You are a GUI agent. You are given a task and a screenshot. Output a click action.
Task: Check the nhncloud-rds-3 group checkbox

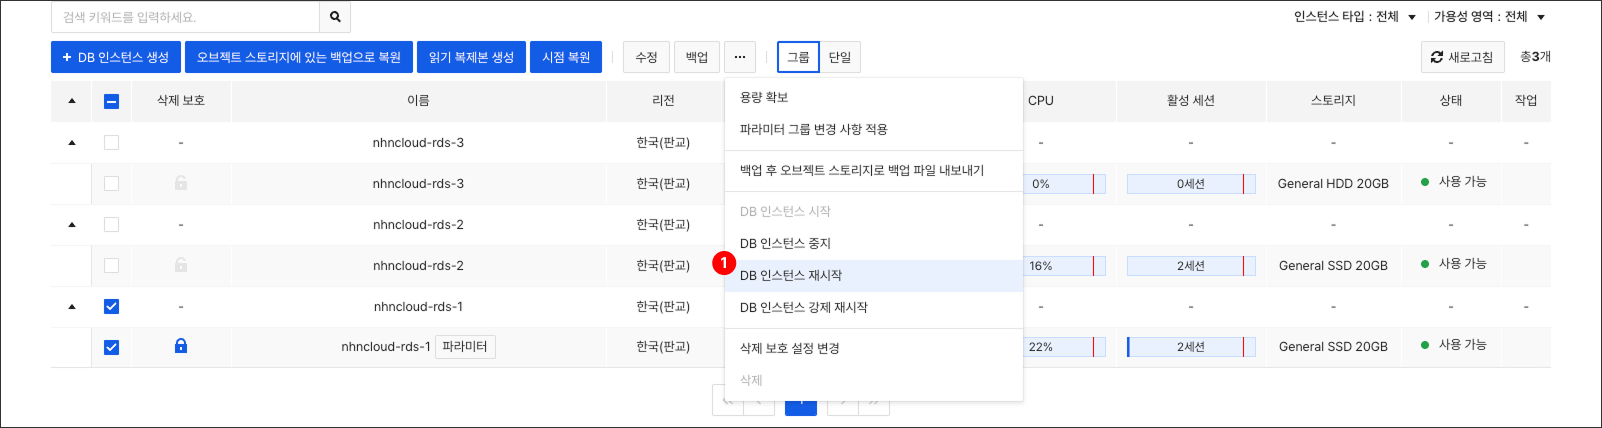click(x=111, y=143)
